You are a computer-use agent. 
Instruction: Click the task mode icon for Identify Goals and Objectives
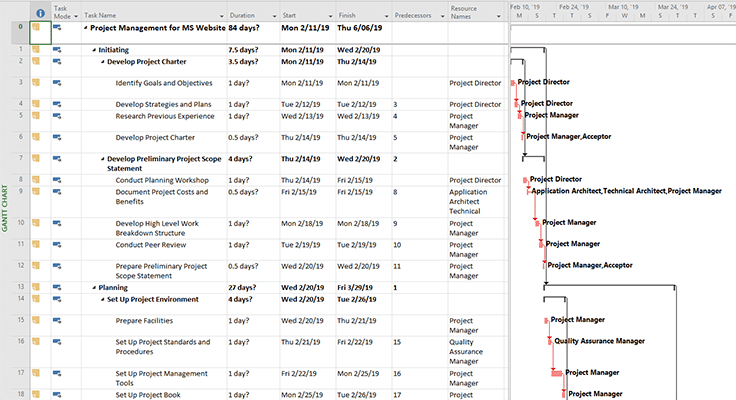(57, 83)
